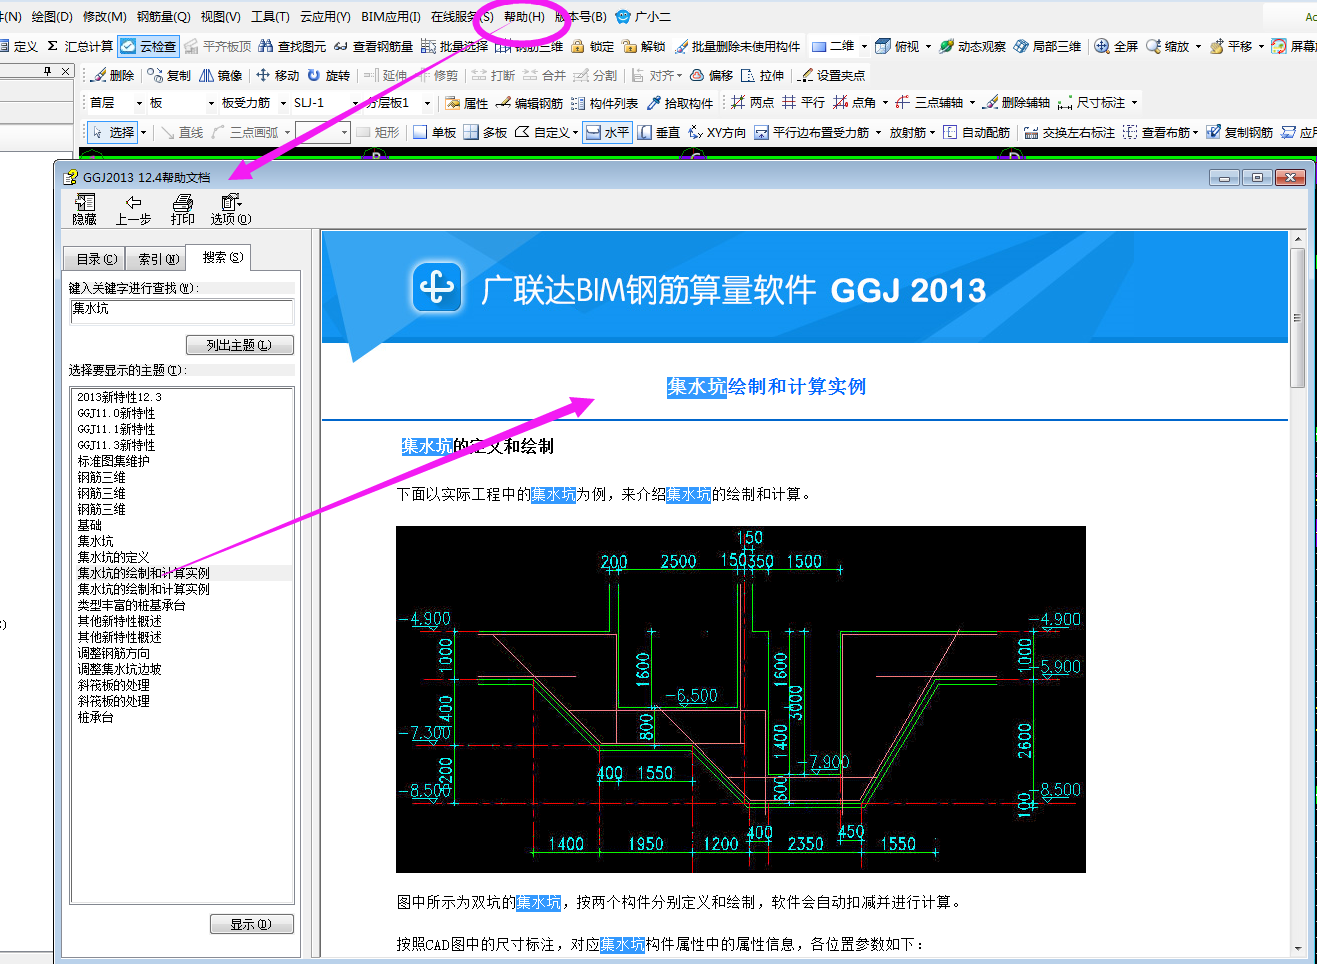Click 查看钢筋量 toolbar icon
The width and height of the screenshot is (1317, 964).
342,46
